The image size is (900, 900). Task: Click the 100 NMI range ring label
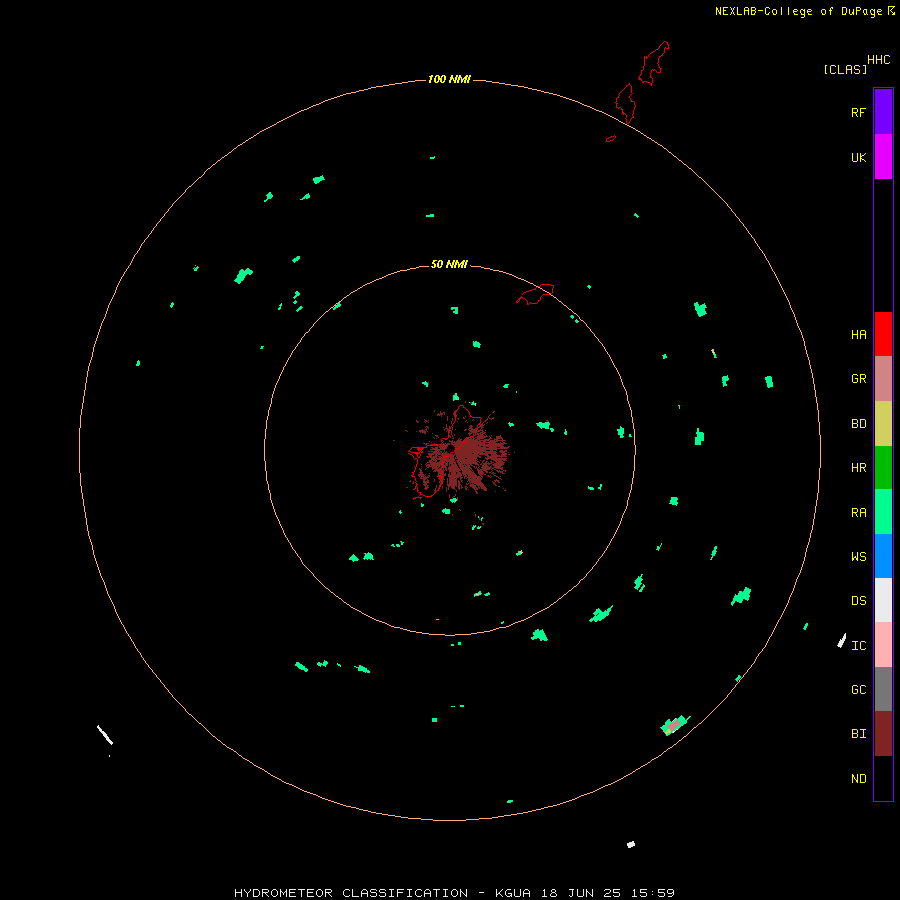(449, 79)
